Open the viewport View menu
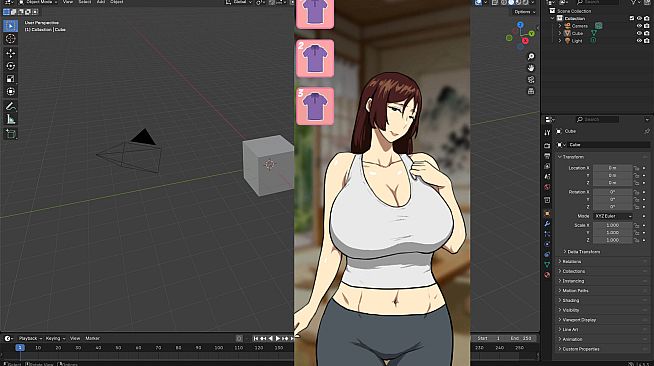The width and height of the screenshot is (654, 366). [68, 2]
